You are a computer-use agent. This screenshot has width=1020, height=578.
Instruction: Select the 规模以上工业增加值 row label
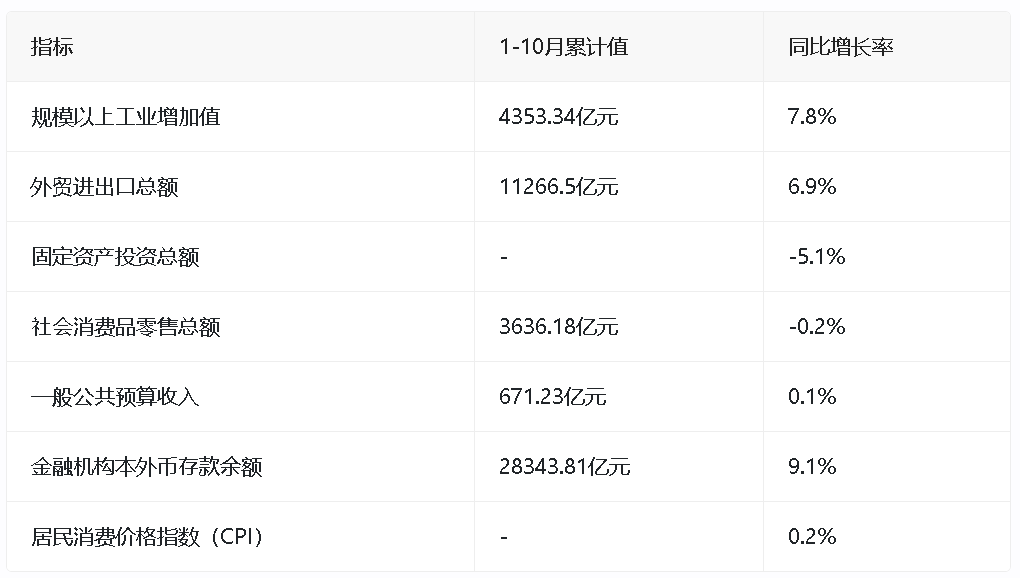[126, 117]
